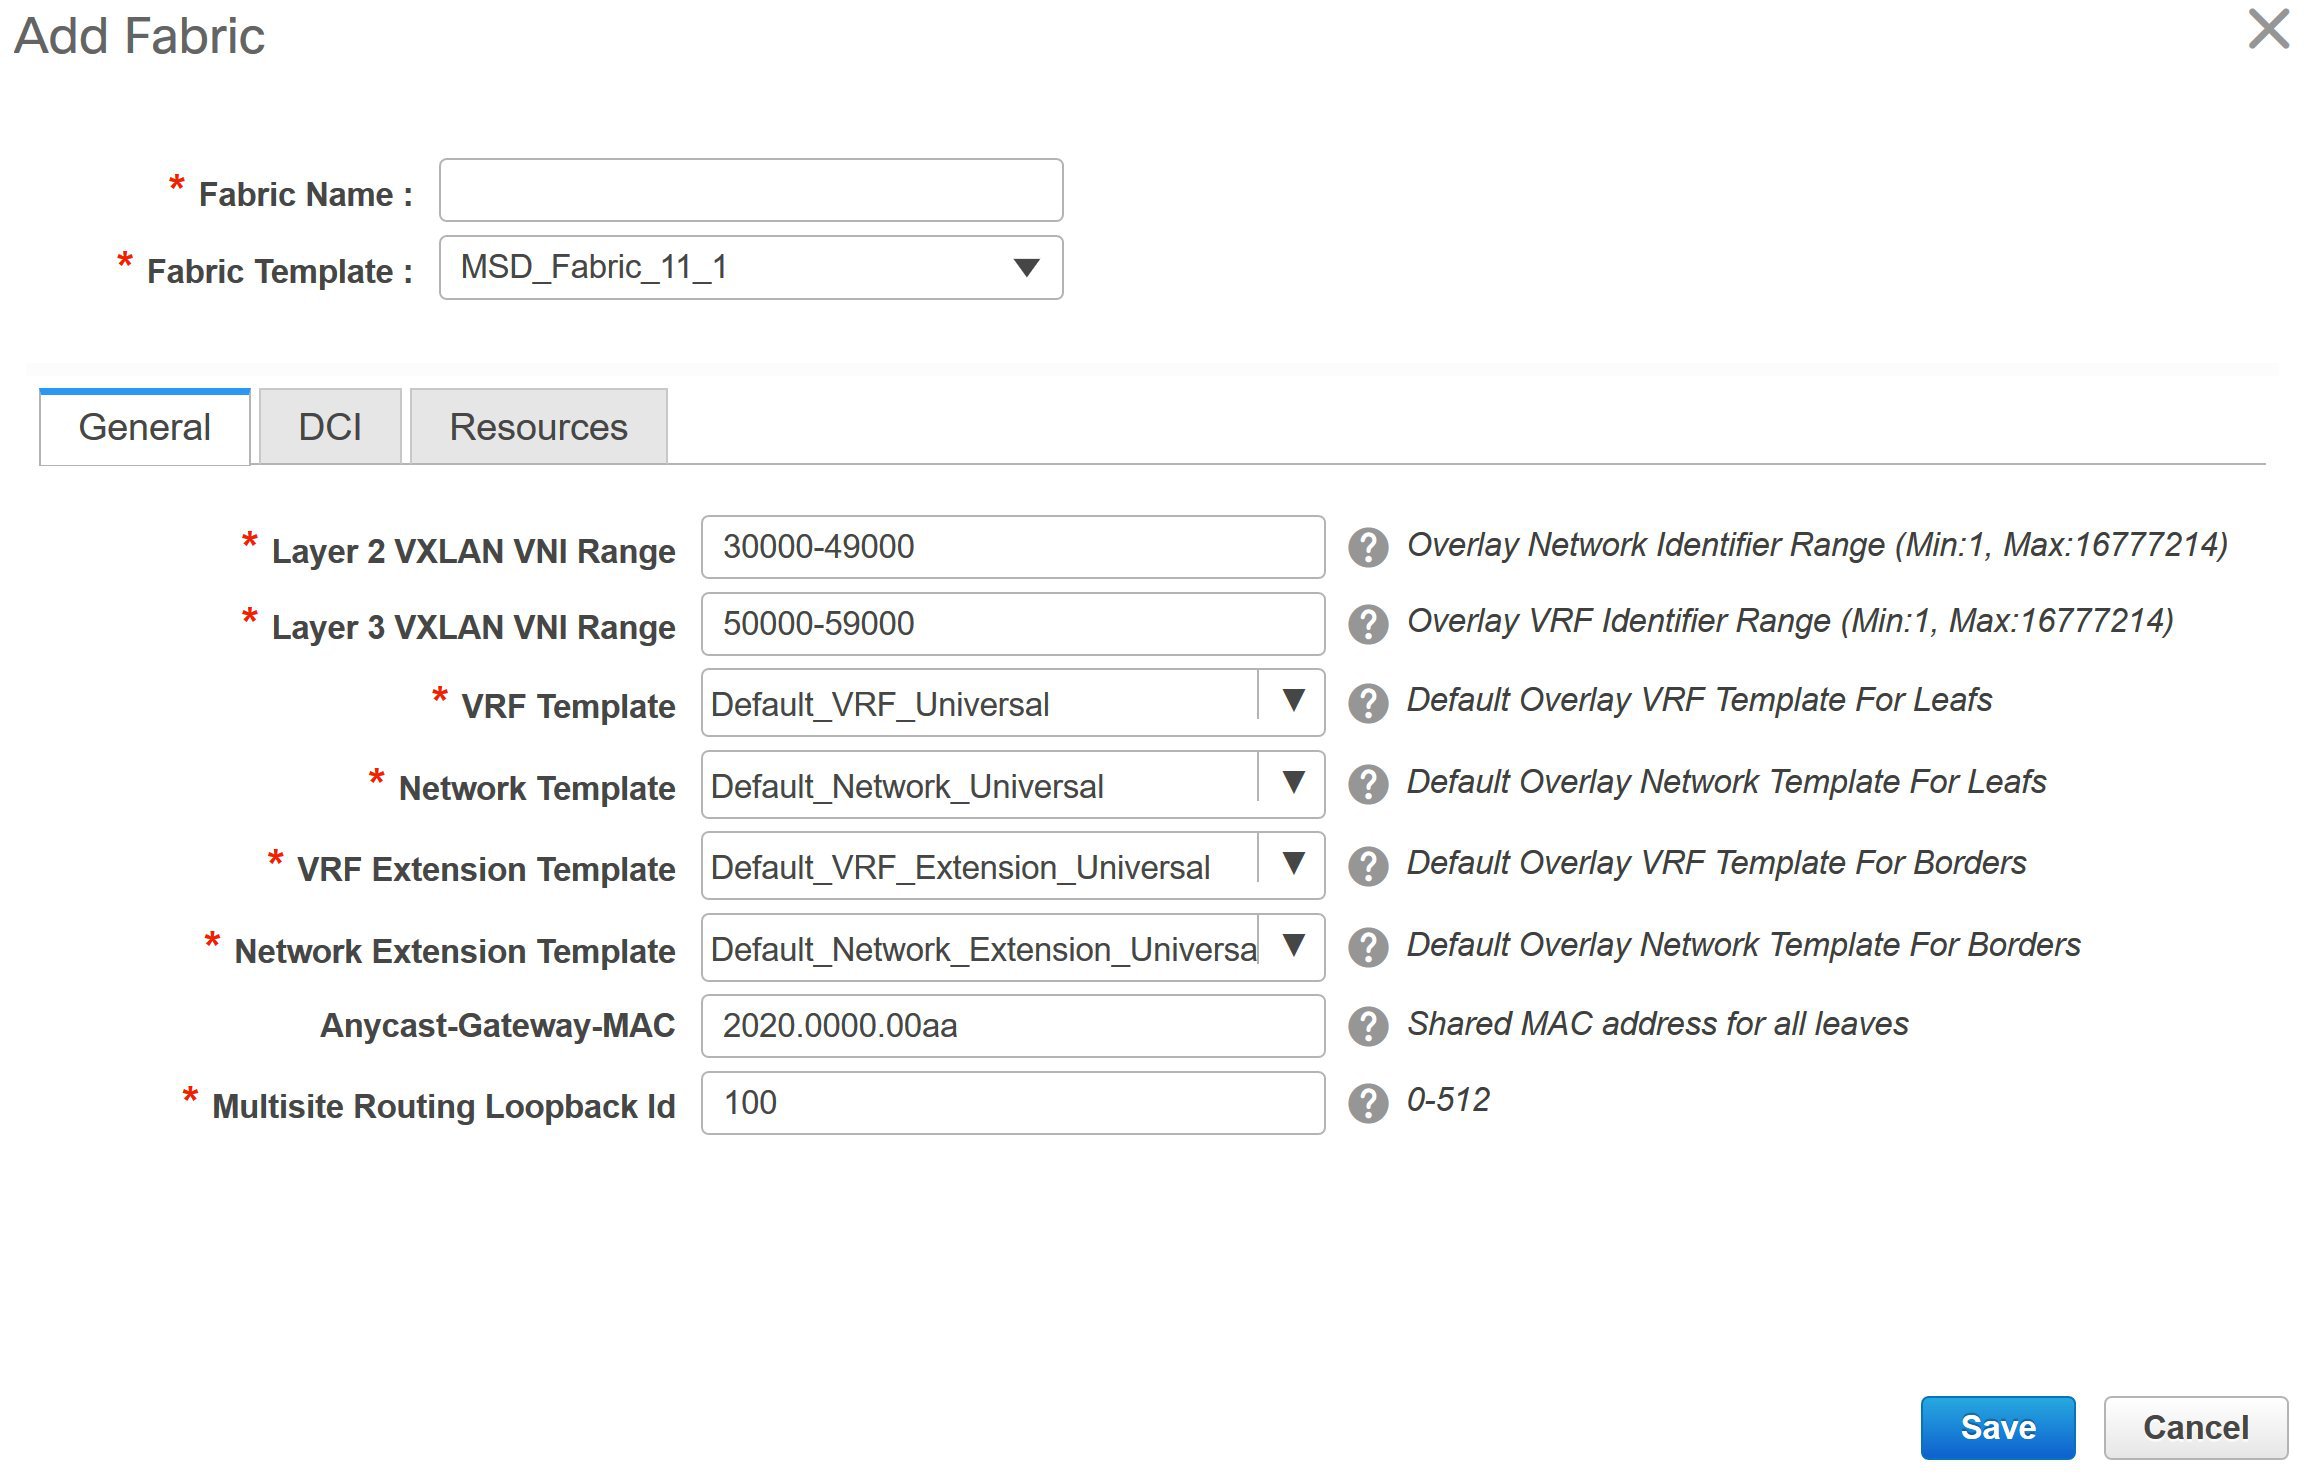Click help icon for Network Extension Template

[x=1367, y=947]
